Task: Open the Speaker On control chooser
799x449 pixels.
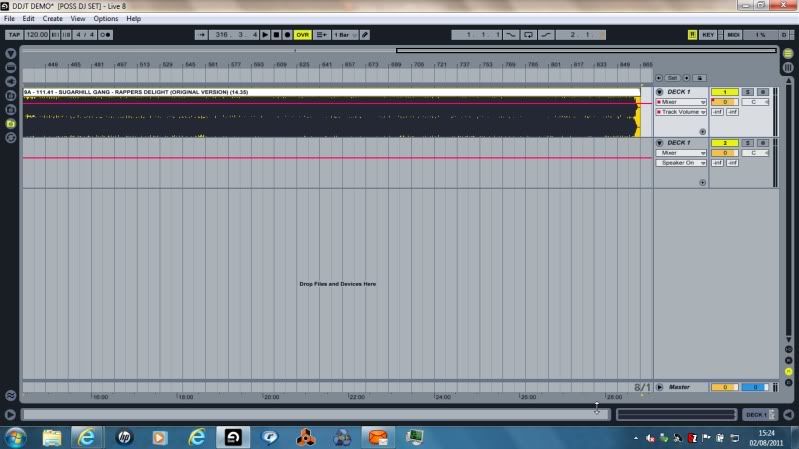Action: [681, 162]
